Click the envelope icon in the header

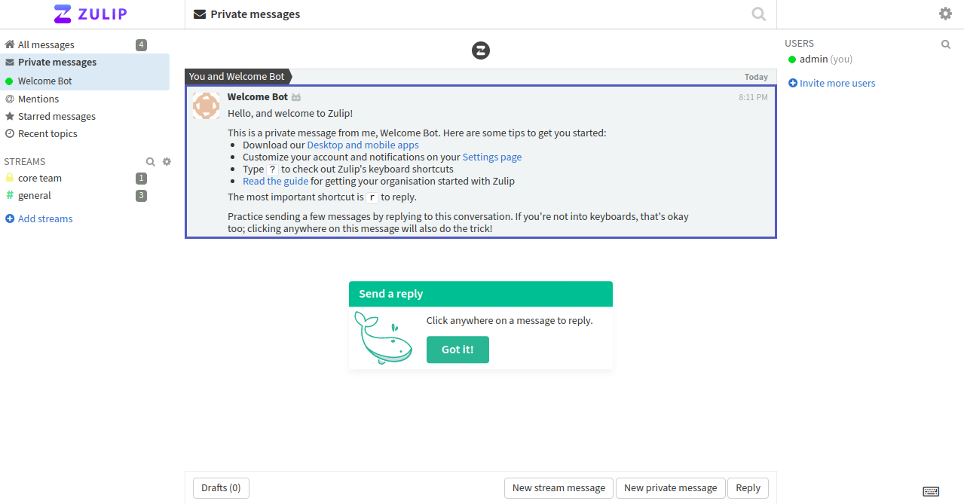click(x=200, y=14)
